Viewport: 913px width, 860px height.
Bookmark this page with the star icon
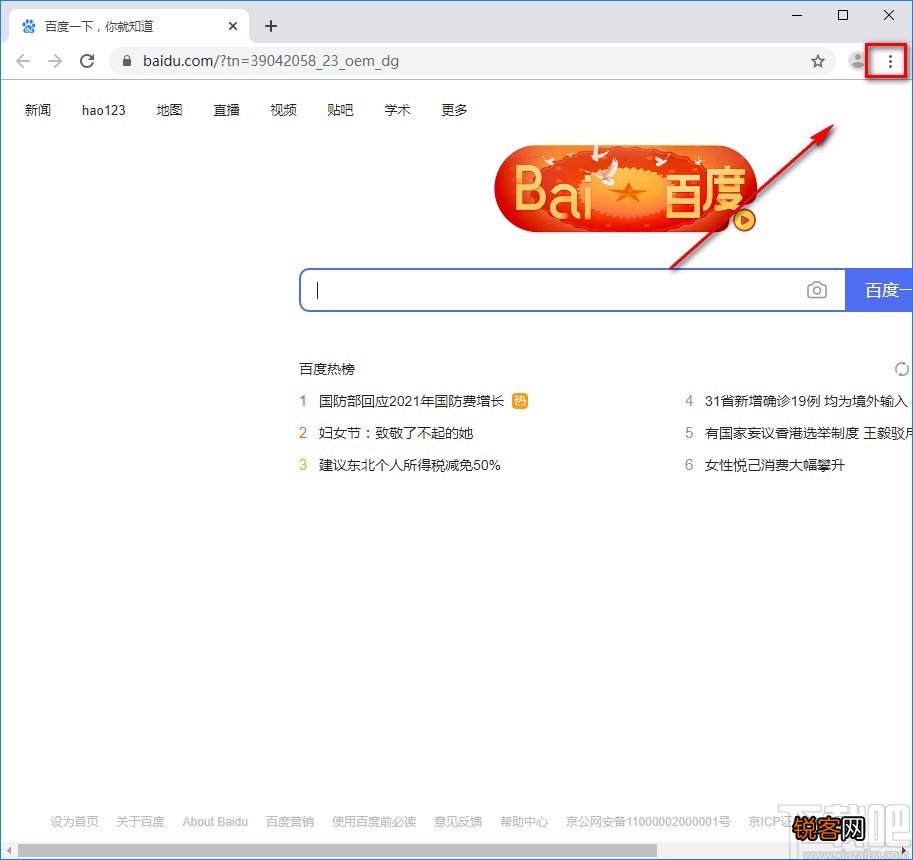click(x=818, y=61)
